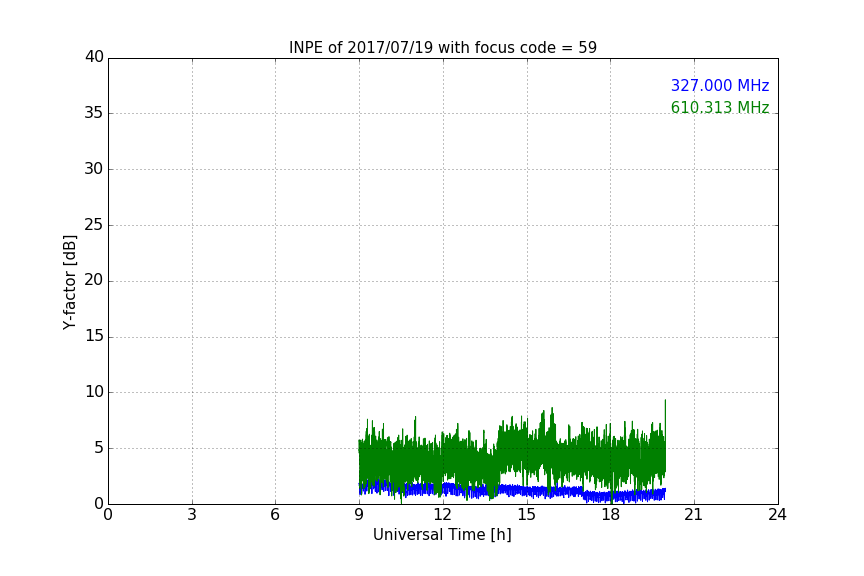Click the x-axis tick label 6
The height and width of the screenshot is (576, 864).
point(276,515)
